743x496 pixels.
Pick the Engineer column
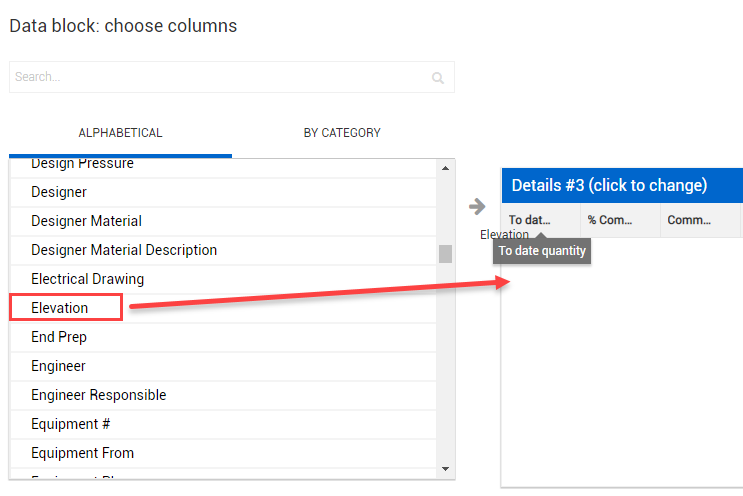pos(58,366)
